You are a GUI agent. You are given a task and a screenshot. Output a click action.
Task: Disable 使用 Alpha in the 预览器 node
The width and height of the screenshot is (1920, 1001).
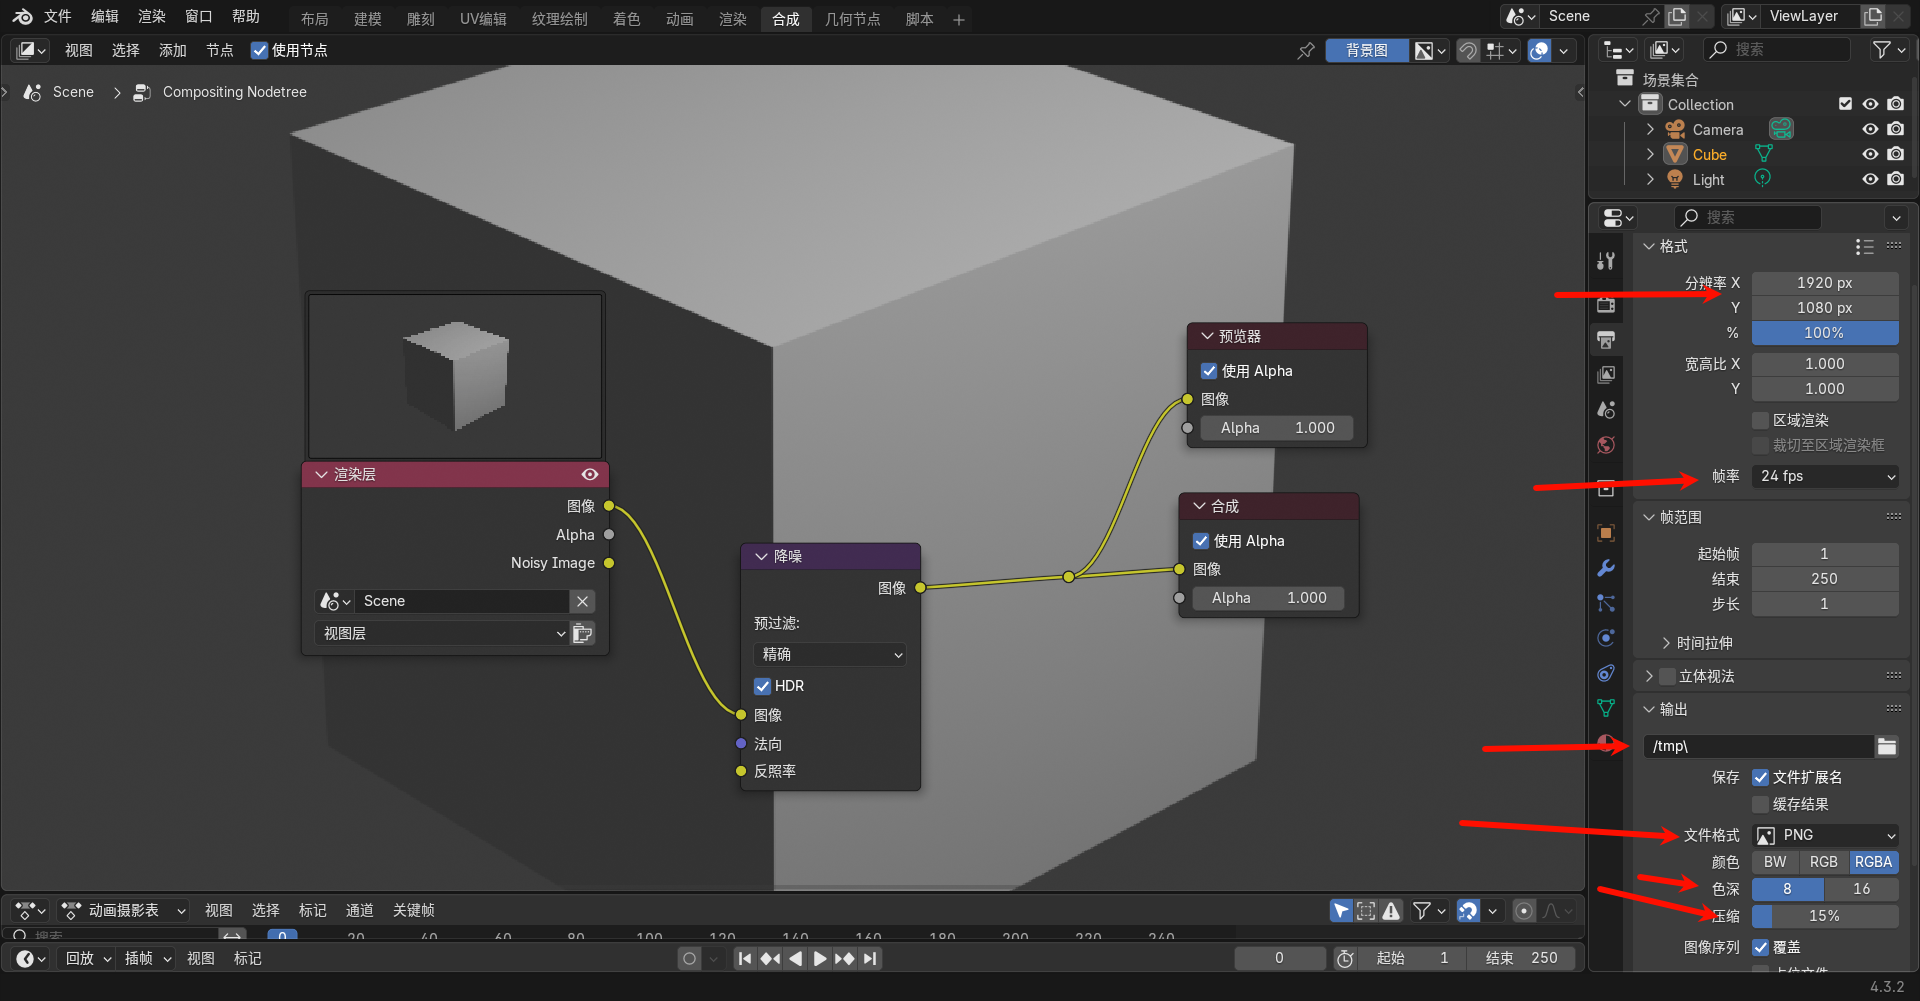tap(1209, 371)
